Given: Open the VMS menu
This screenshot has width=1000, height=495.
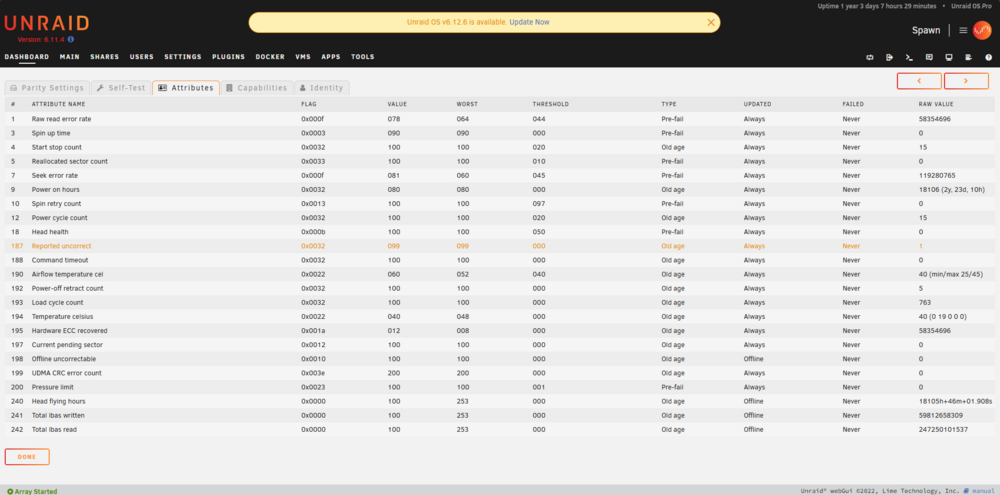Looking at the screenshot, I should pos(303,57).
